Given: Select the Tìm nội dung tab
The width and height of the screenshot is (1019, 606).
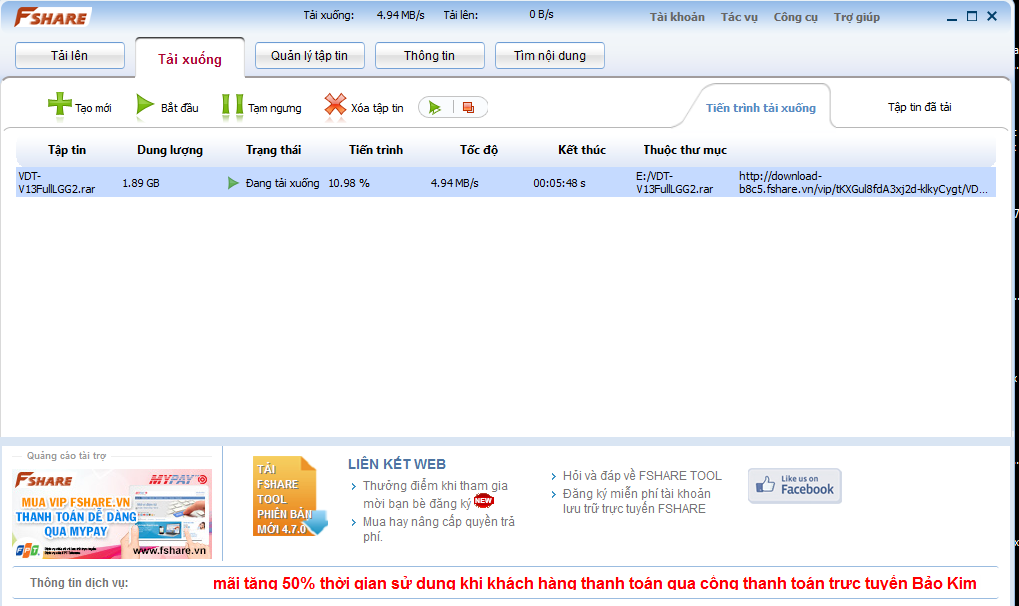Looking at the screenshot, I should click(550, 56).
